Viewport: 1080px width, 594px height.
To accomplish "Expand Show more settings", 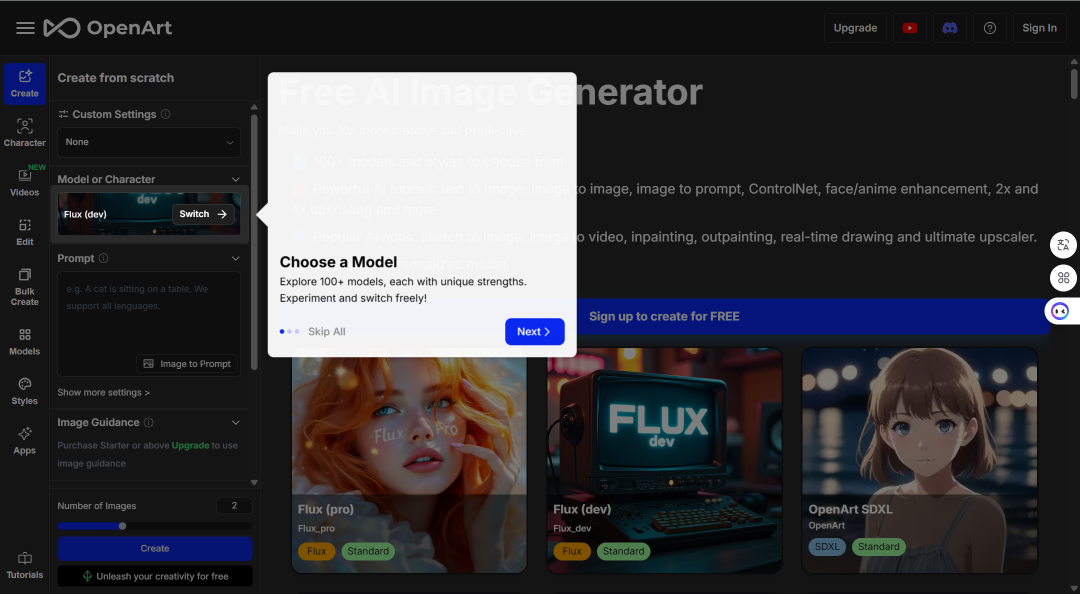I will tap(103, 392).
